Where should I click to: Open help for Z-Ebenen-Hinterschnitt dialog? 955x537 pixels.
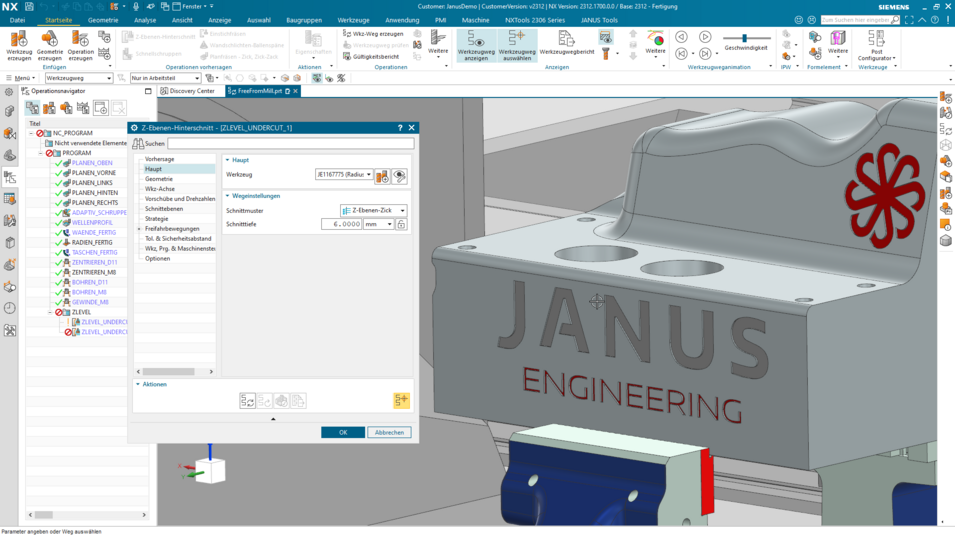click(400, 128)
